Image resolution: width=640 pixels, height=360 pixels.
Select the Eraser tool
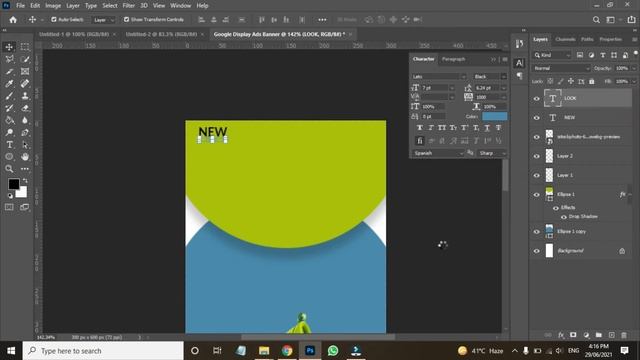point(25,108)
